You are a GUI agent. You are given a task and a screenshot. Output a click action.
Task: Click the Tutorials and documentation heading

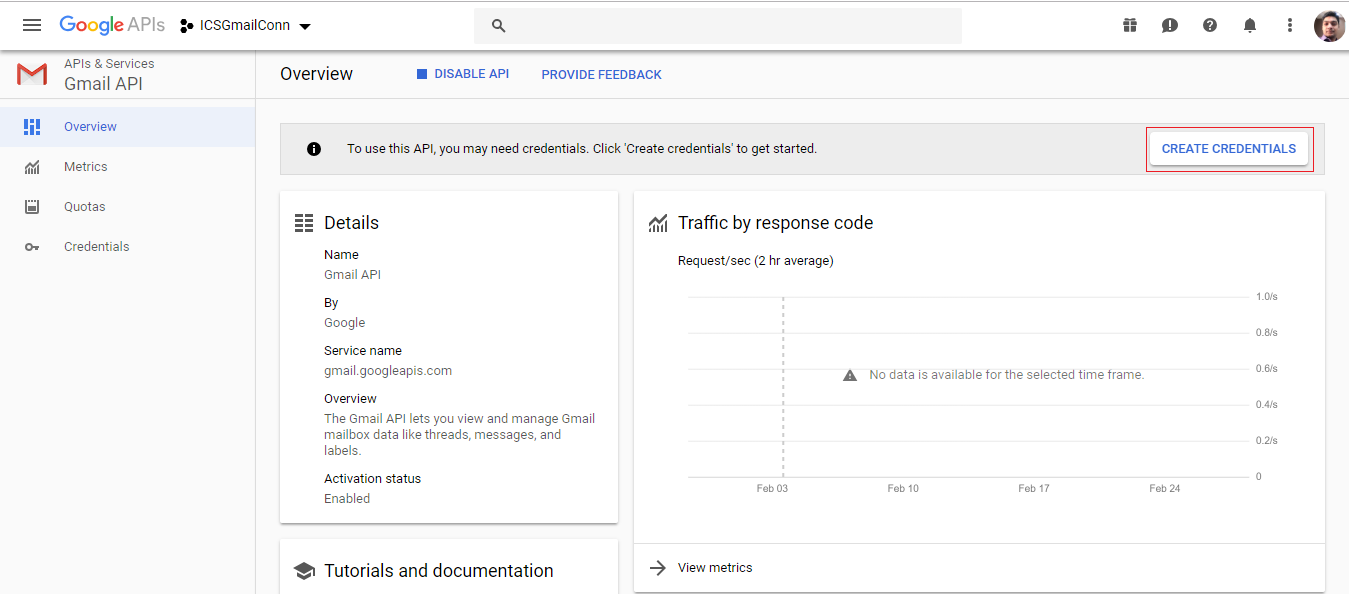coord(439,571)
